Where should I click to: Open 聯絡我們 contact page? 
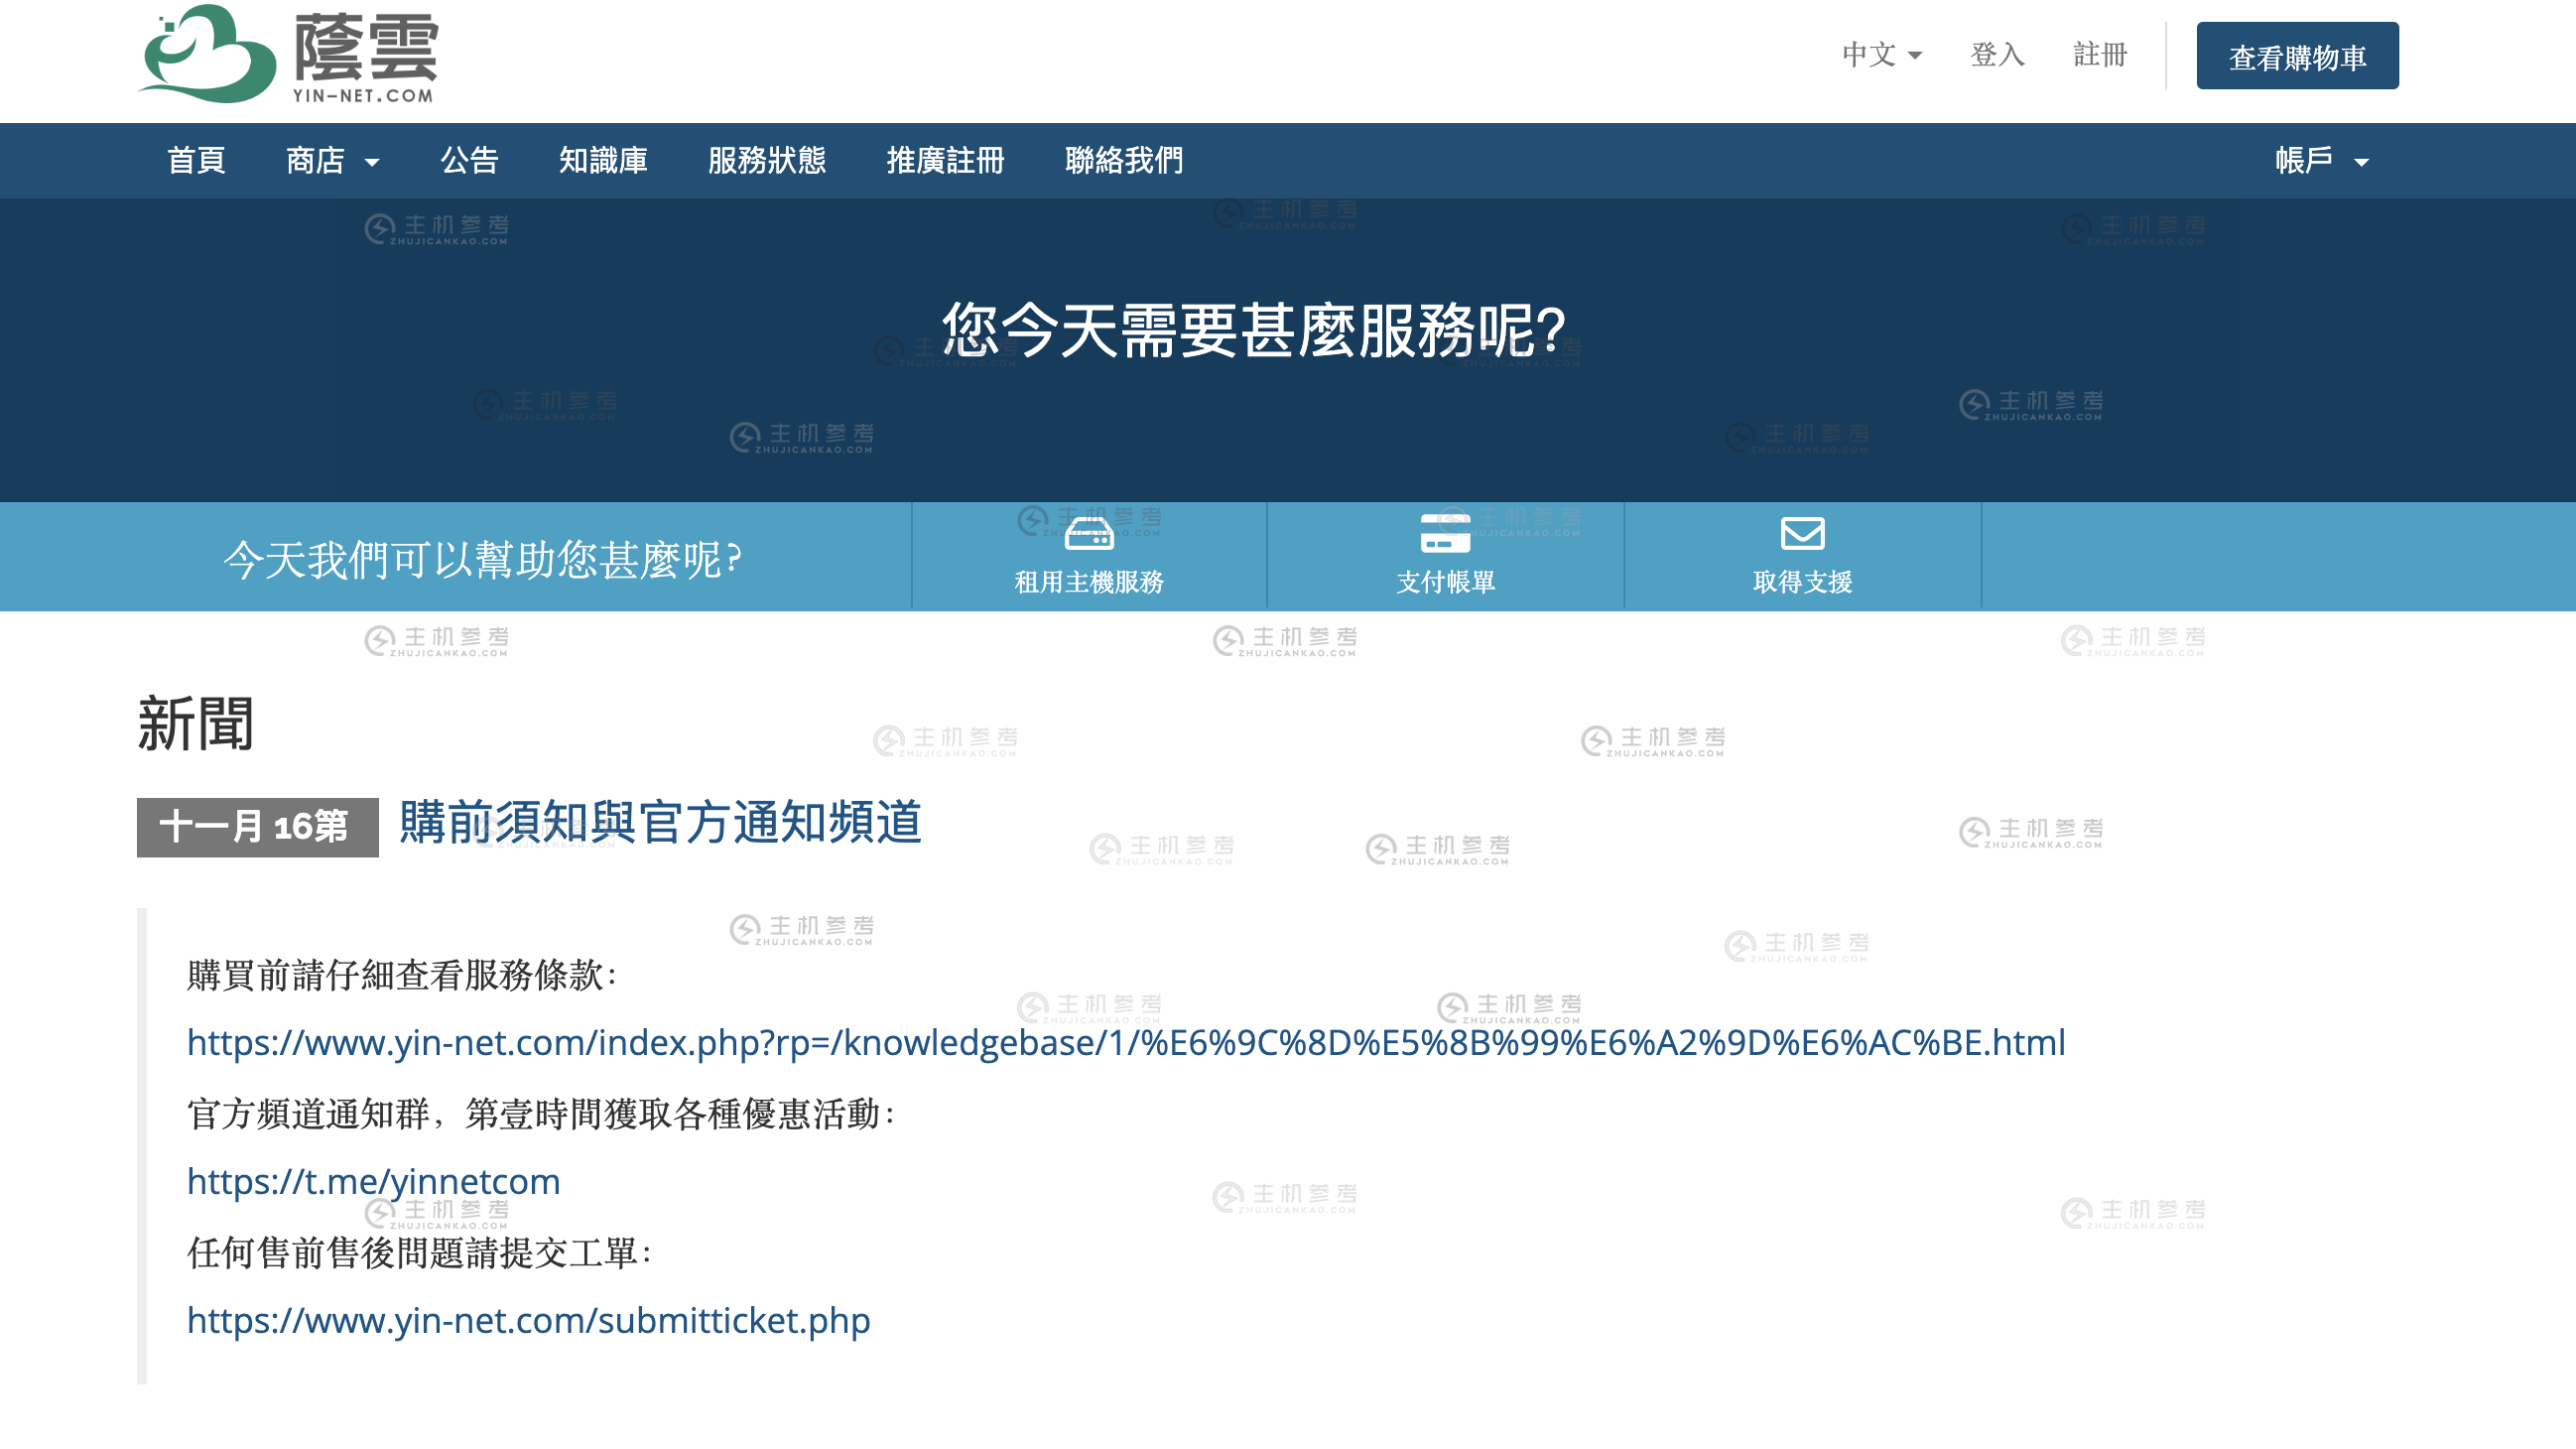[1123, 161]
